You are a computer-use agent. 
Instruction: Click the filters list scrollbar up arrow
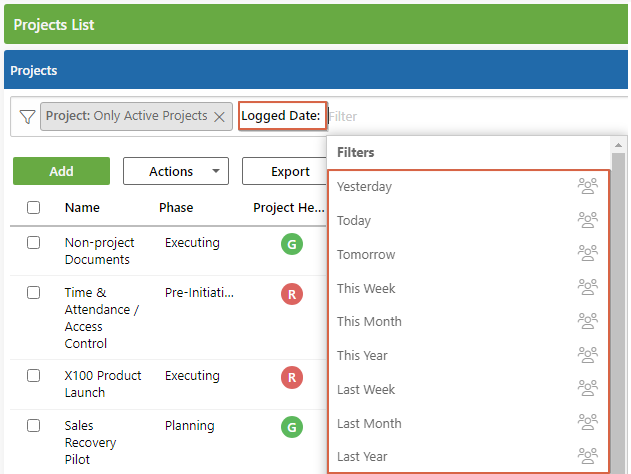click(619, 145)
